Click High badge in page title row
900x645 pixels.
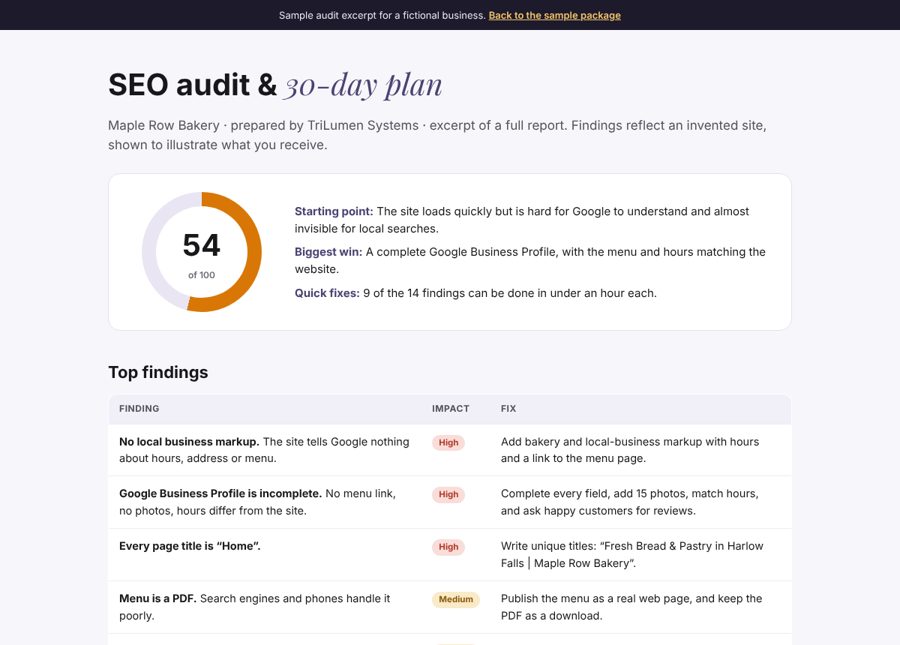tap(448, 547)
